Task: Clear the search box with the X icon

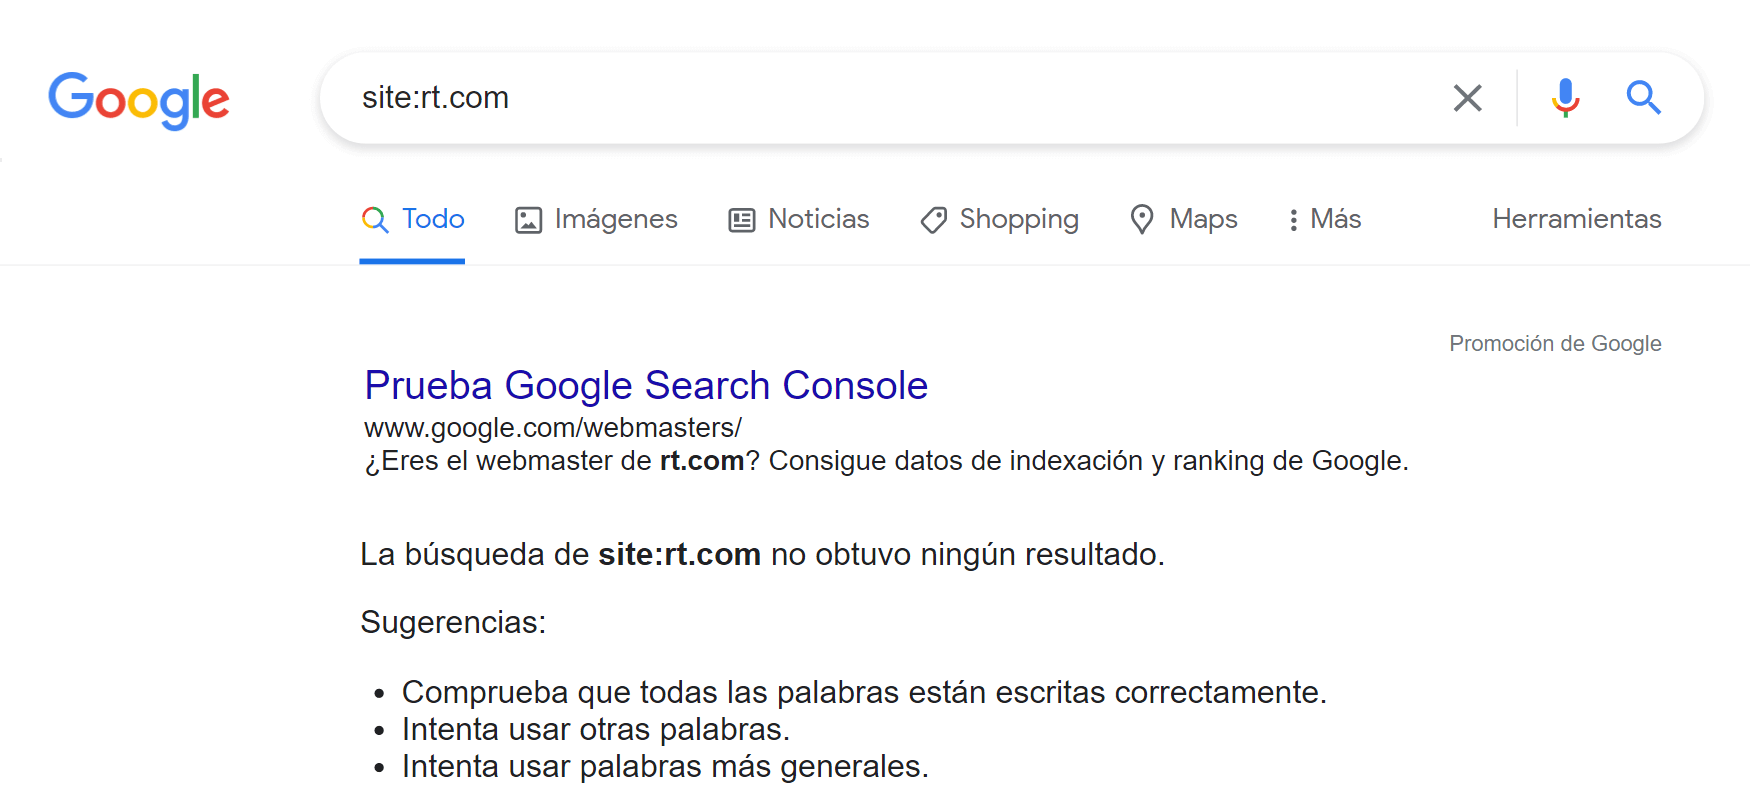Action: pyautogui.click(x=1467, y=98)
